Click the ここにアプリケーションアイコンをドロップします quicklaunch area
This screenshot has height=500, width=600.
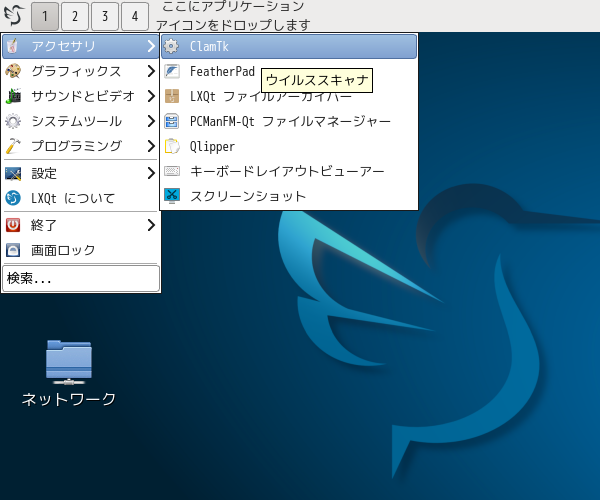[x=233, y=16]
